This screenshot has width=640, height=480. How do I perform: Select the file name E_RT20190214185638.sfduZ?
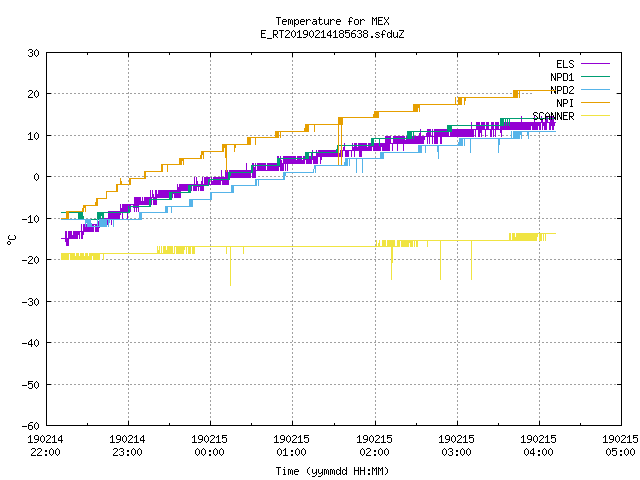tap(332, 34)
